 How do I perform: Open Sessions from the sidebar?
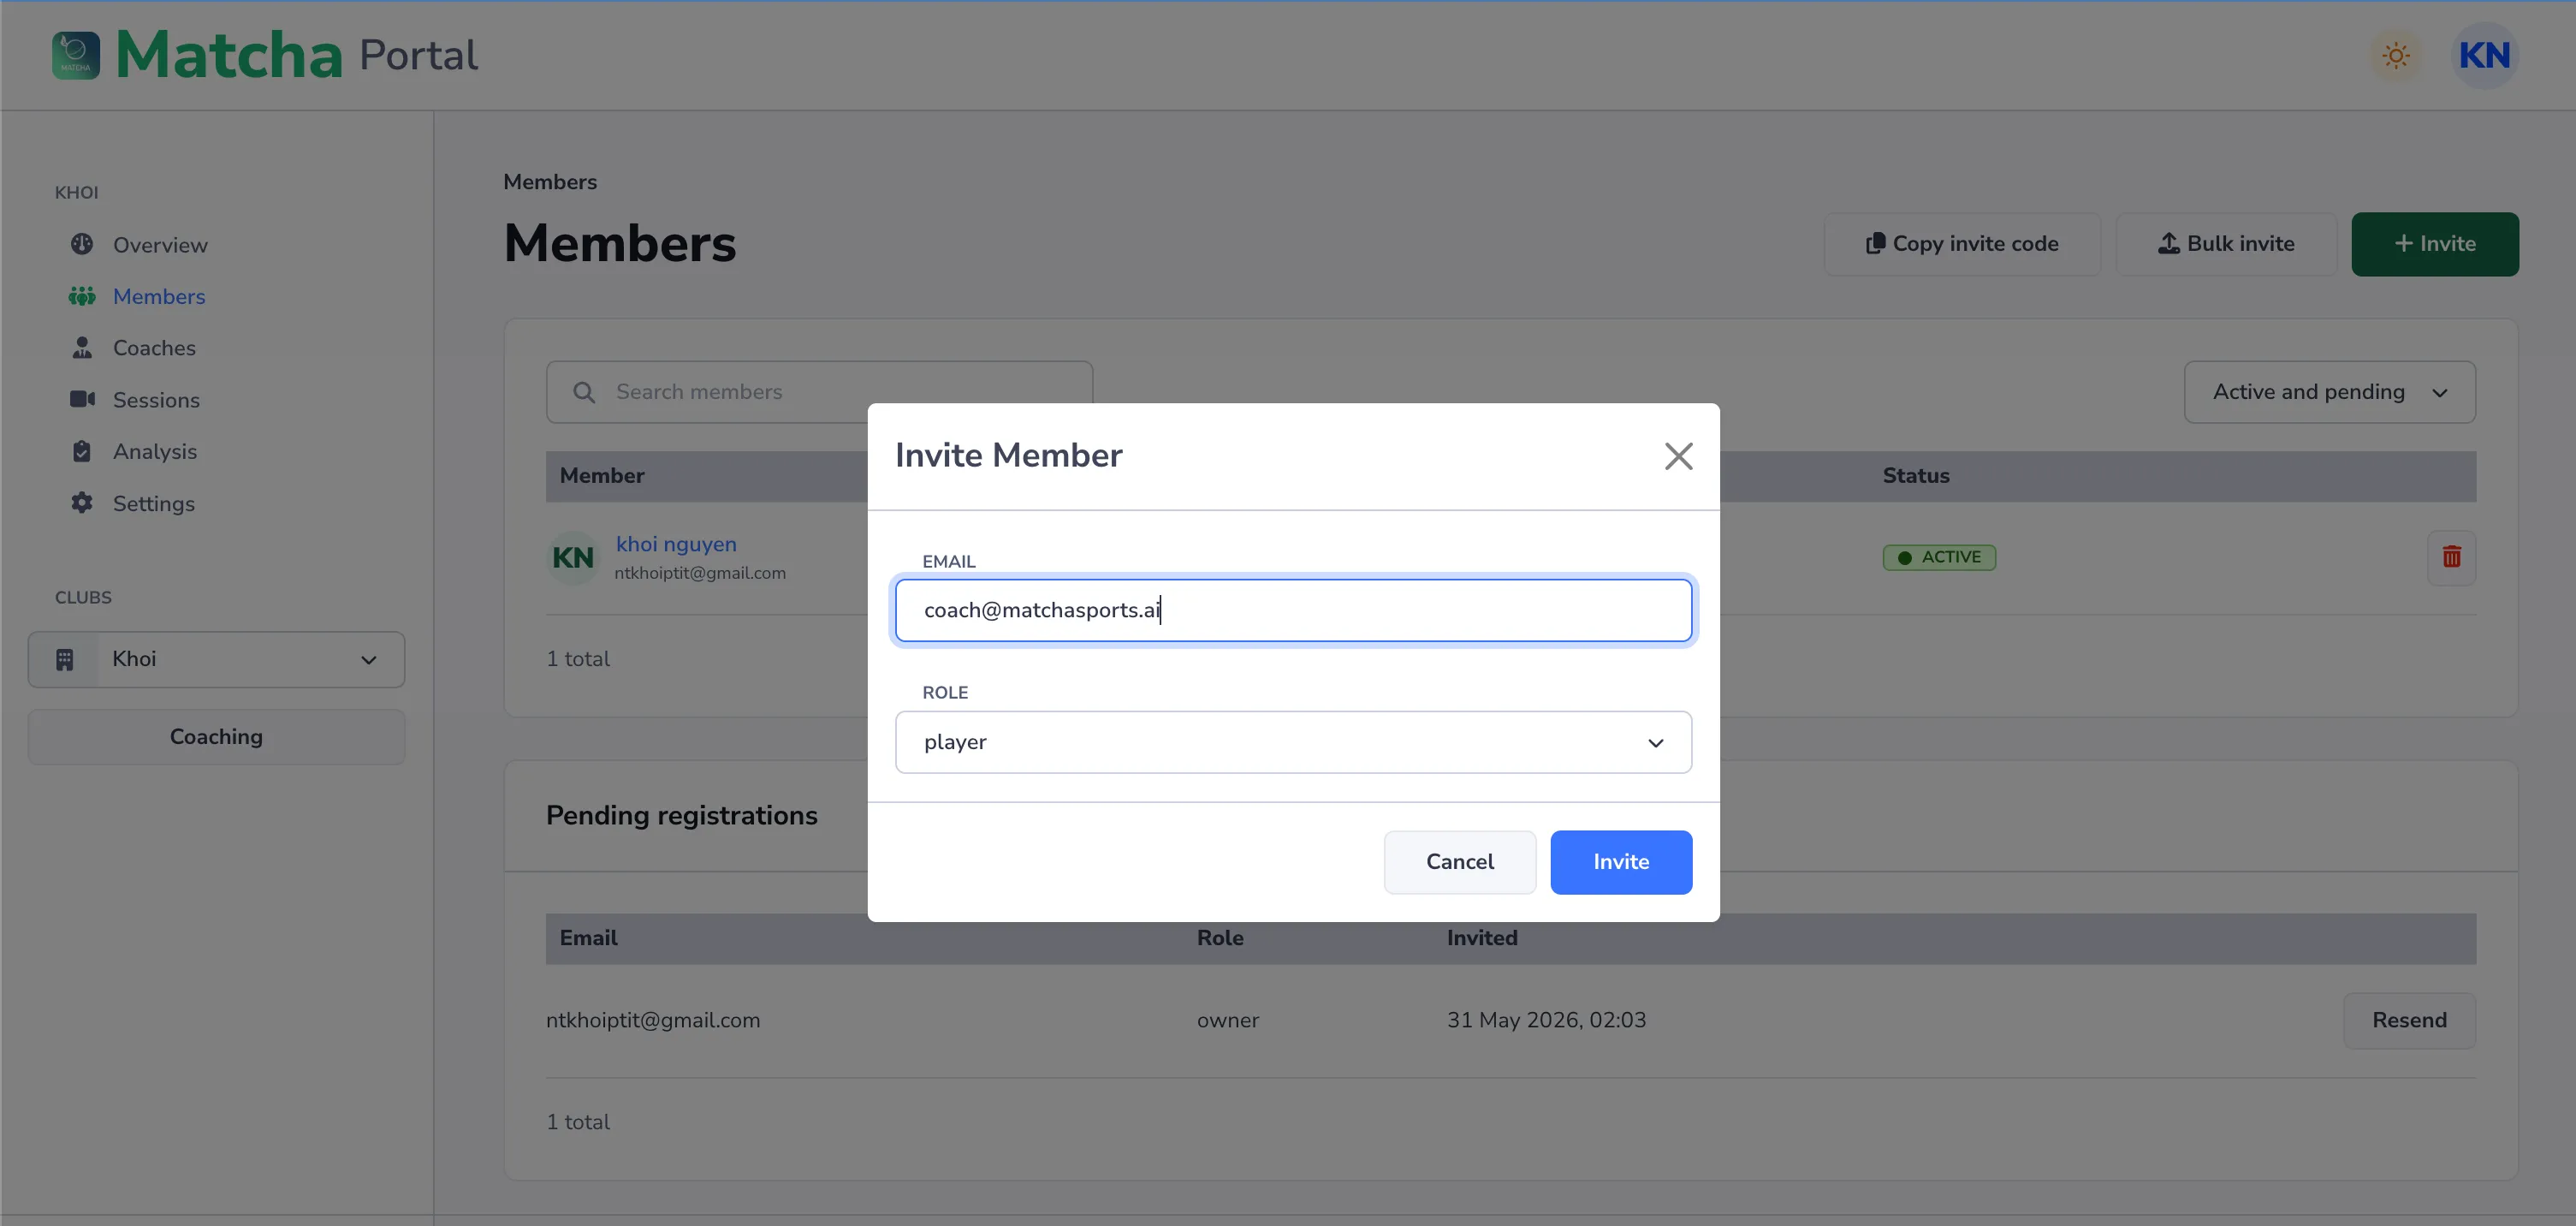pyautogui.click(x=156, y=400)
